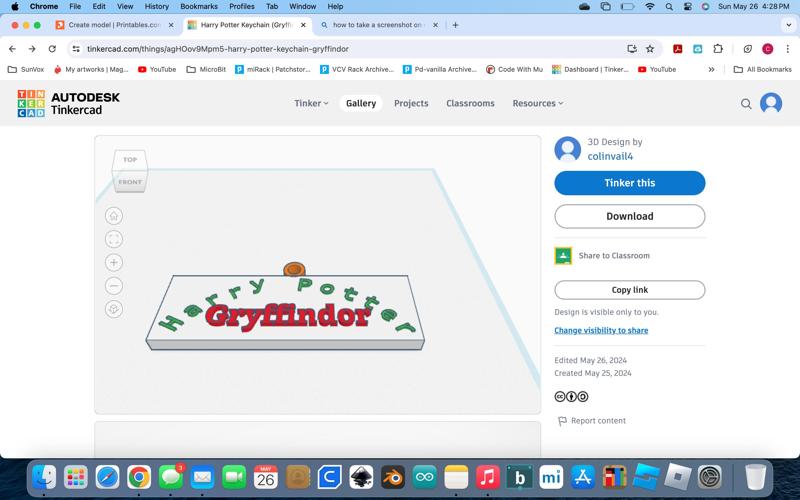Open the Apple menu

coord(14,7)
